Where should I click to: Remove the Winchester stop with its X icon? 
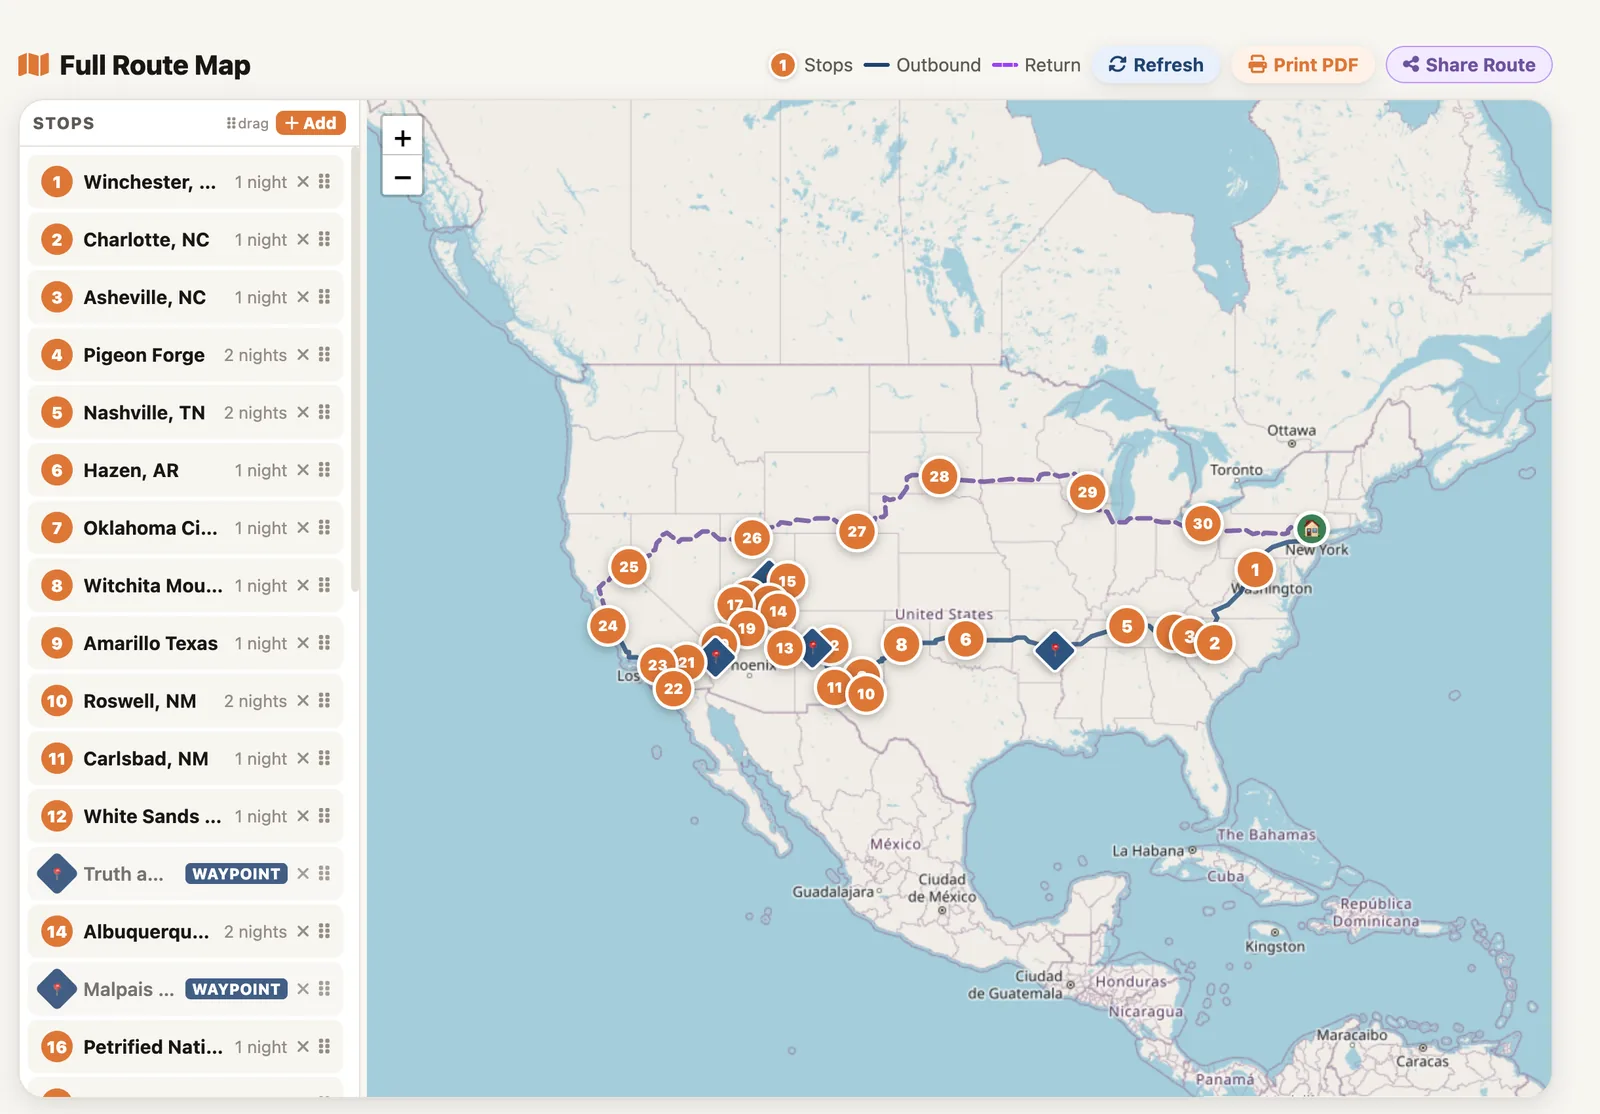[303, 182]
